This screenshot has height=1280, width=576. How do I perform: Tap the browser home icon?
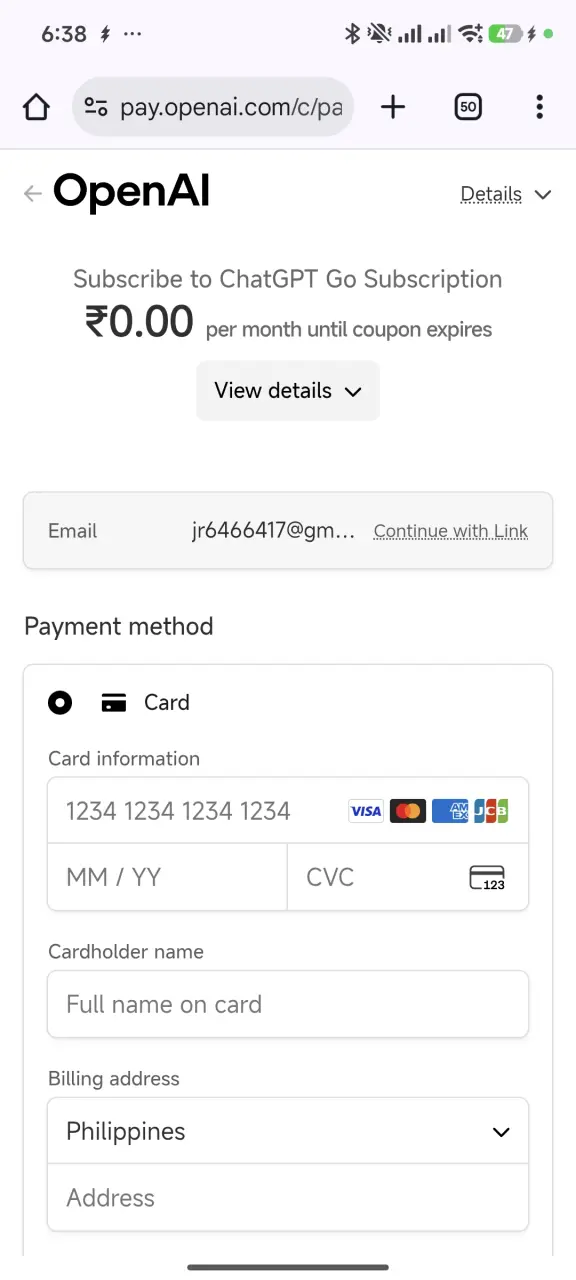pyautogui.click(x=36, y=107)
